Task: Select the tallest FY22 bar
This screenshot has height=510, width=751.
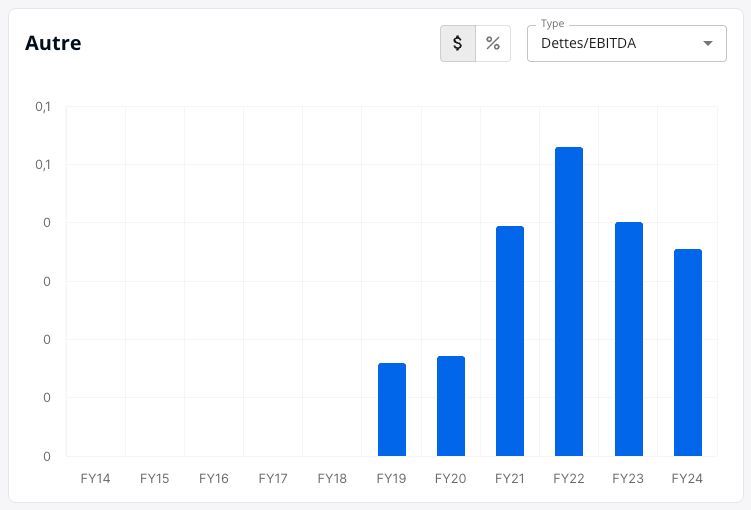Action: point(569,301)
